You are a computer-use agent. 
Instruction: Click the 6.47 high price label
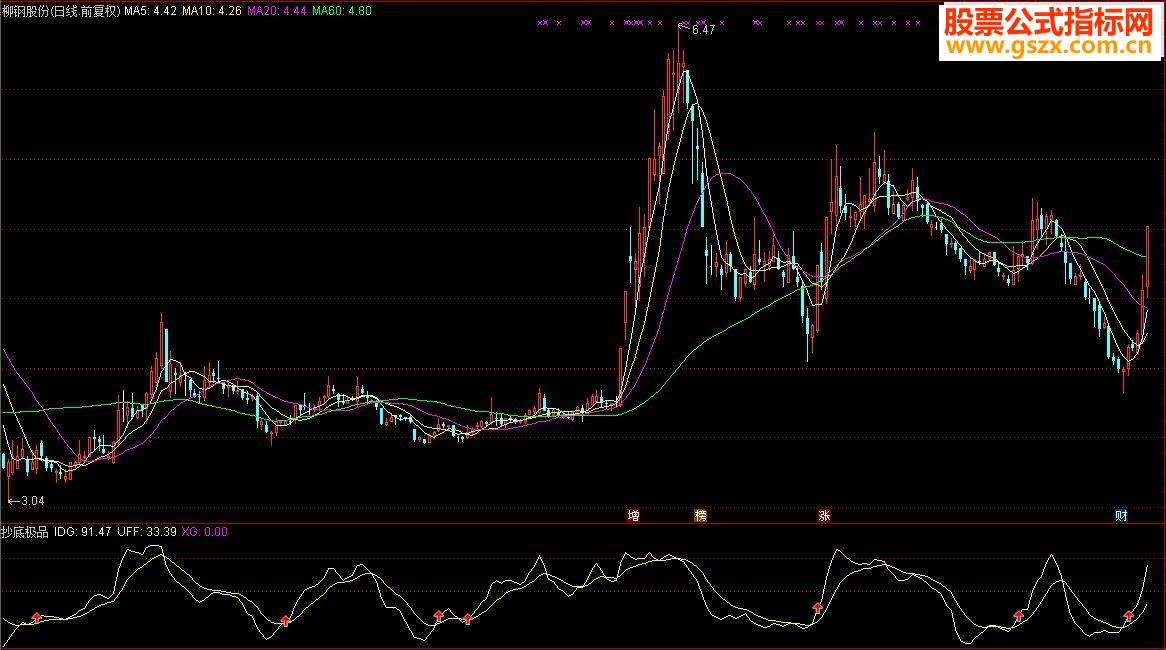[703, 30]
